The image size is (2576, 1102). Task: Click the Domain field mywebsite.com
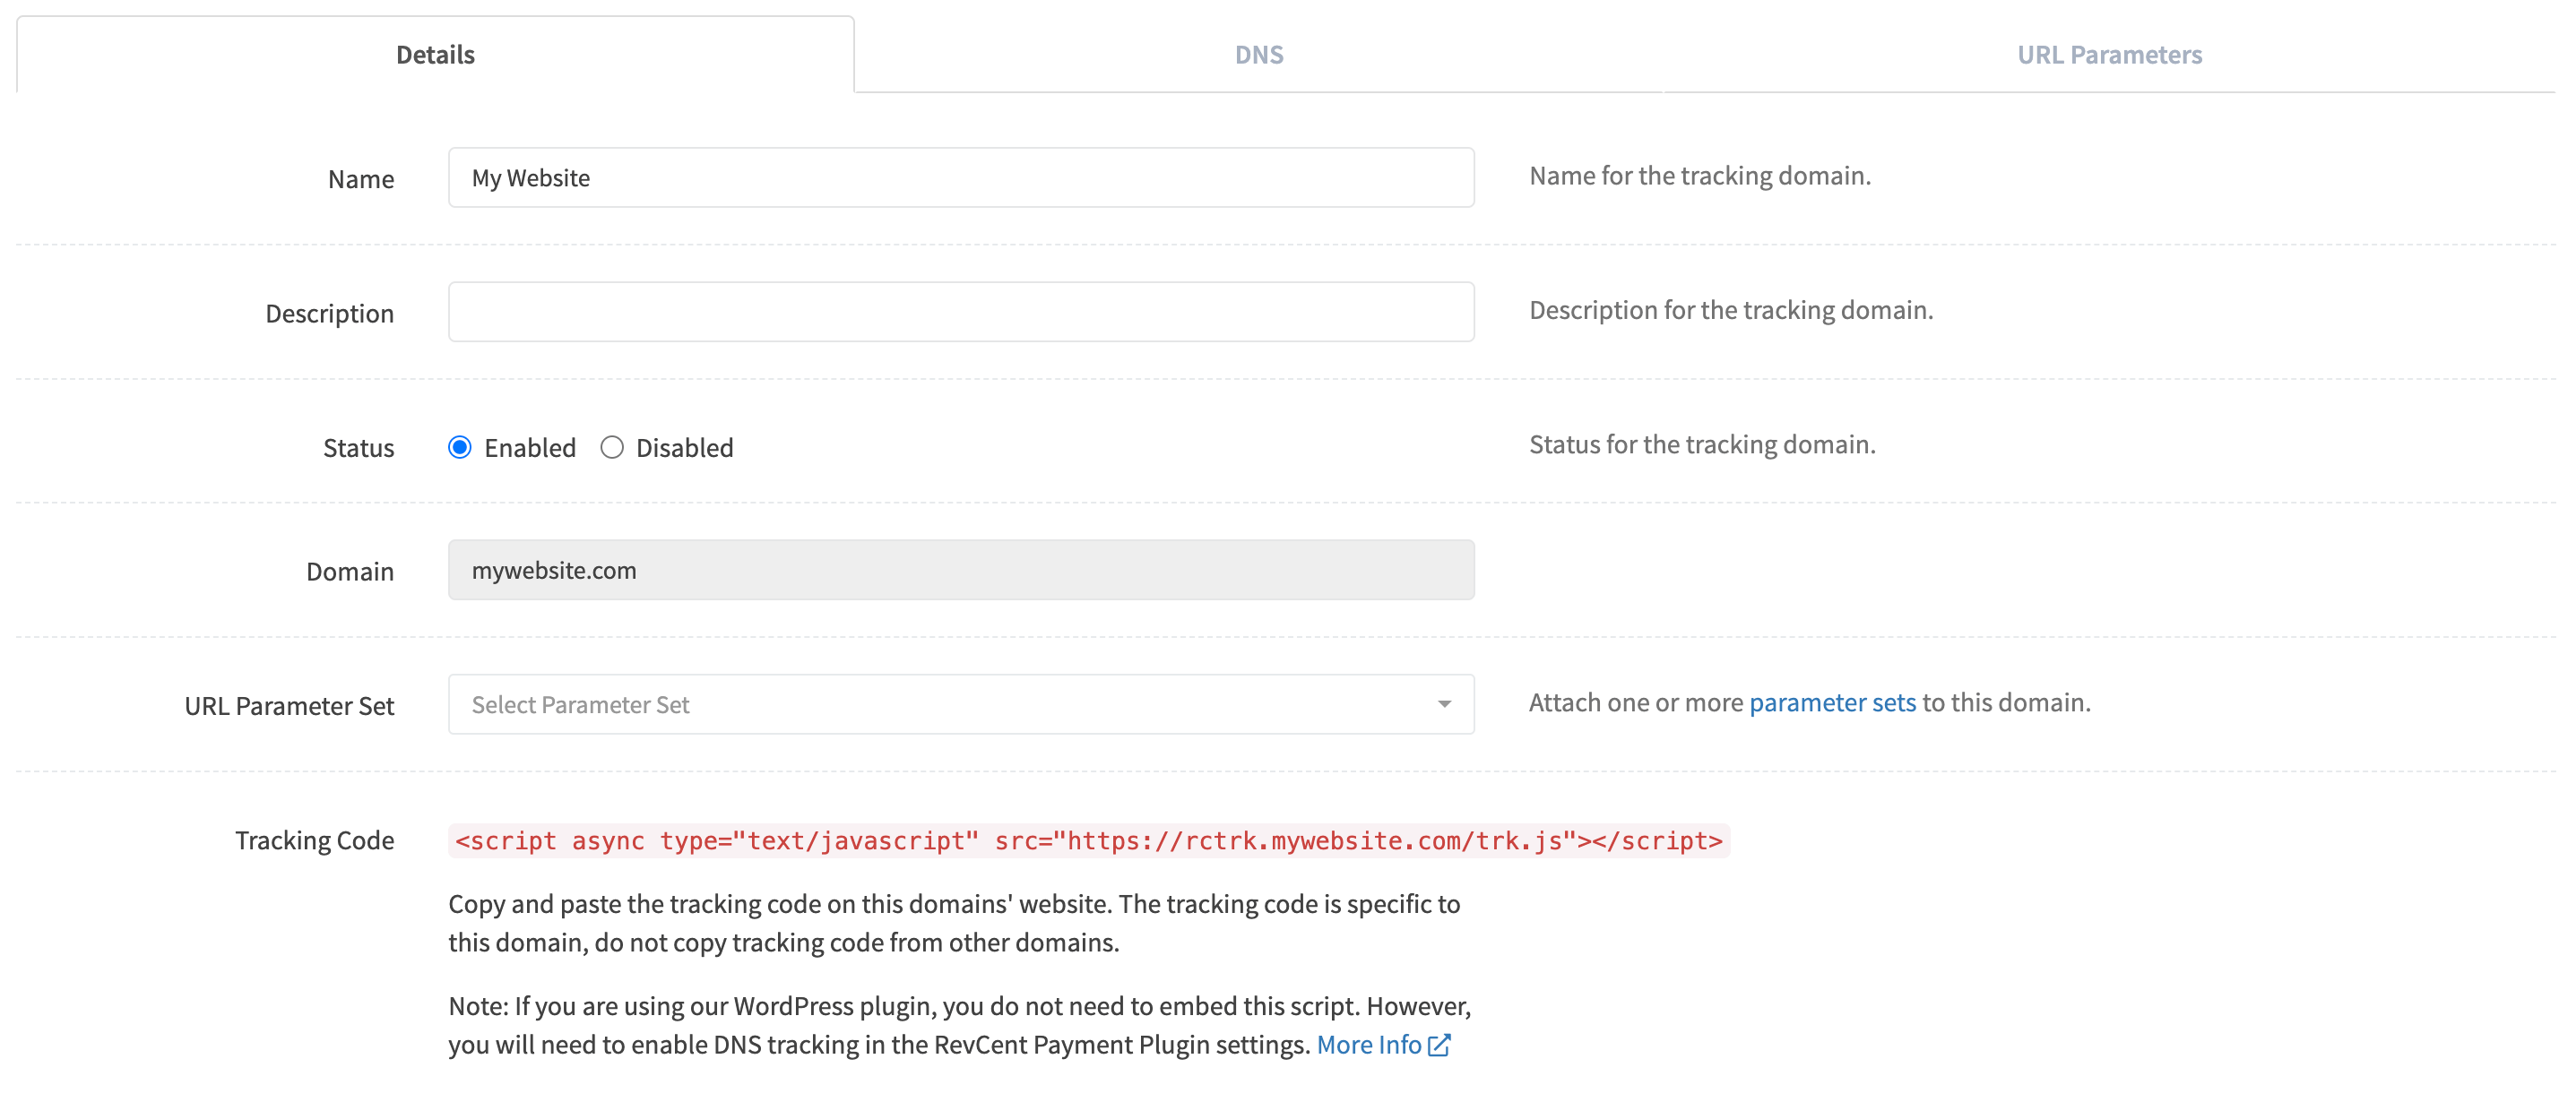[961, 570]
